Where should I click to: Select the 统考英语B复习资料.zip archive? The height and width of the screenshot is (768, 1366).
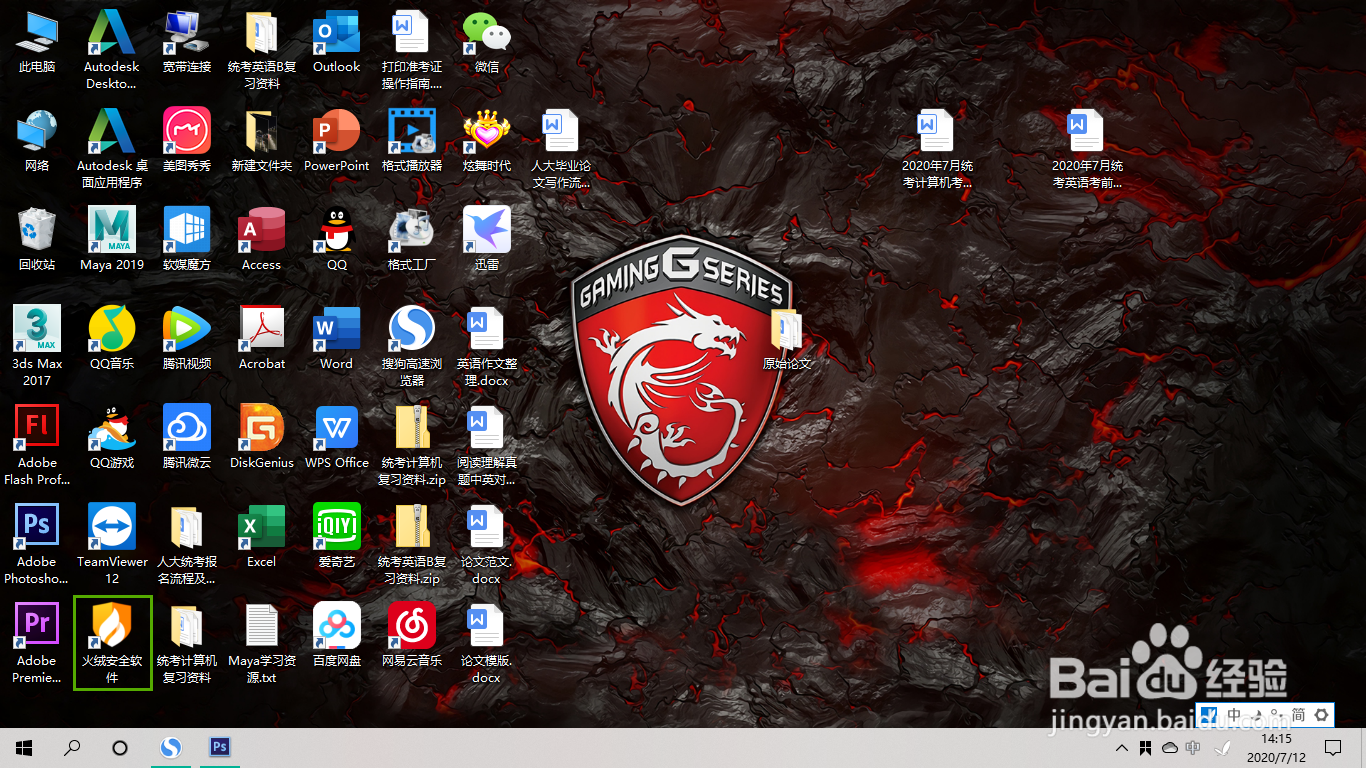pos(412,544)
